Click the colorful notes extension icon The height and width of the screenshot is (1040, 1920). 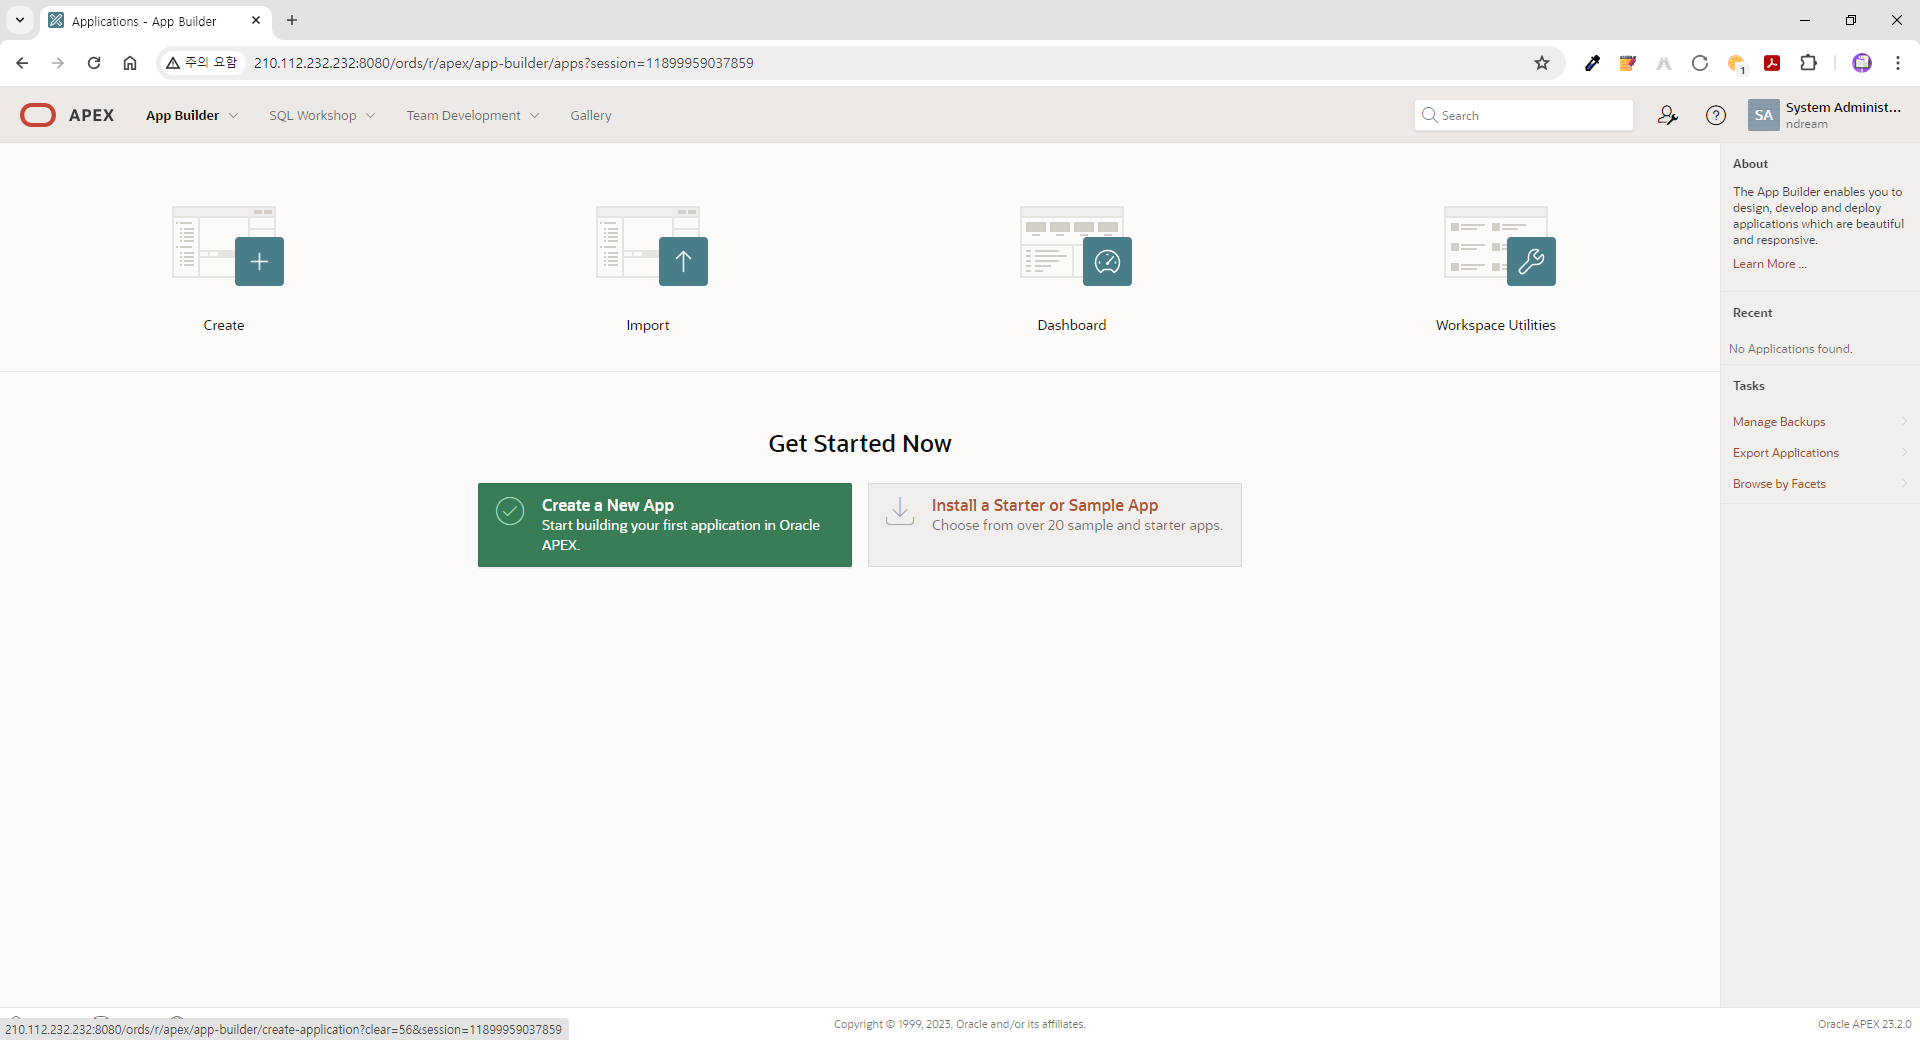coord(1628,63)
